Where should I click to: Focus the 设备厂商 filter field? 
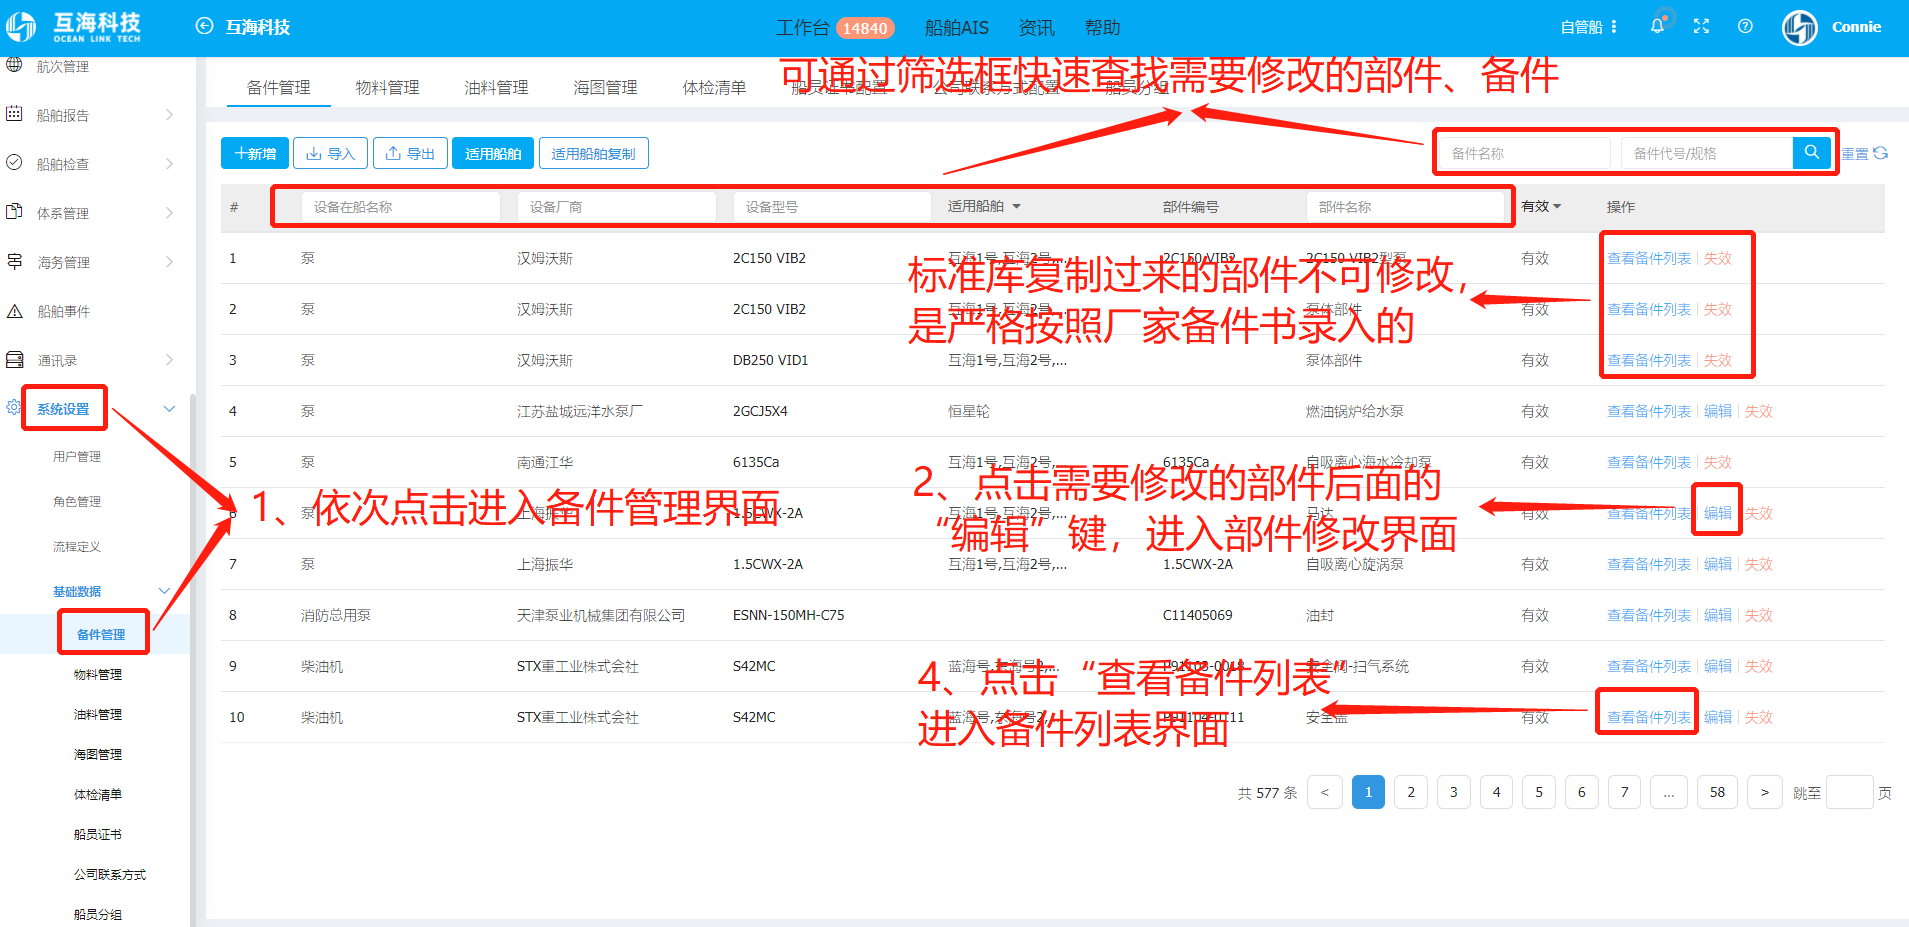(616, 207)
